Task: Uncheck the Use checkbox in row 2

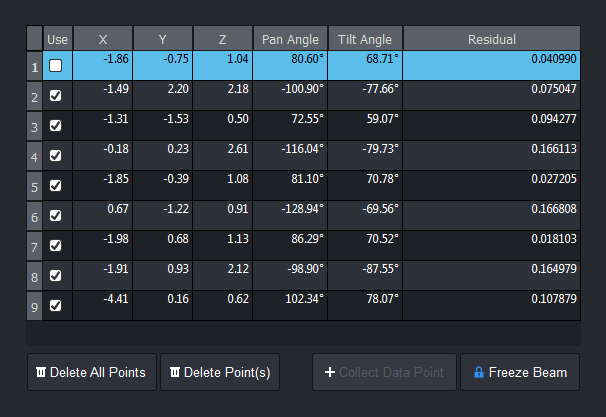Action: [x=56, y=96]
